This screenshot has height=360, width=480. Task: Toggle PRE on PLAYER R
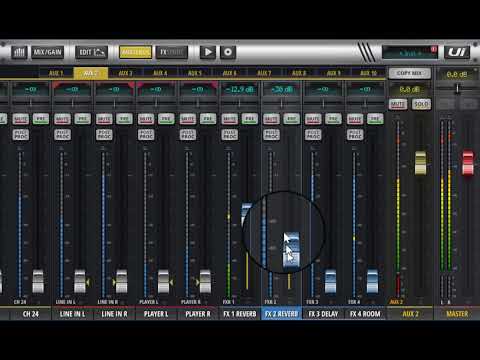[x=208, y=119]
